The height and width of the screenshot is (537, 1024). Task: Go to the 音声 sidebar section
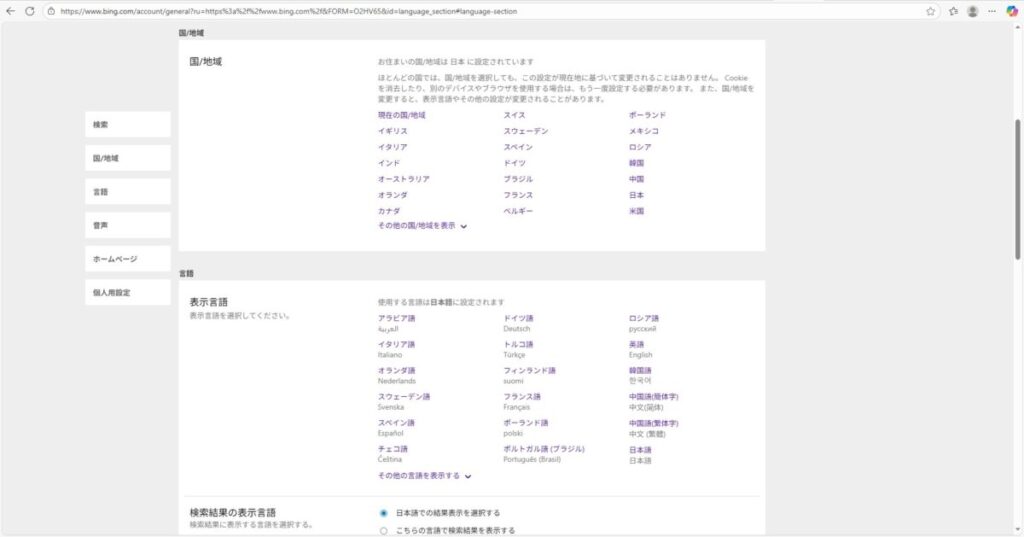[128, 226]
